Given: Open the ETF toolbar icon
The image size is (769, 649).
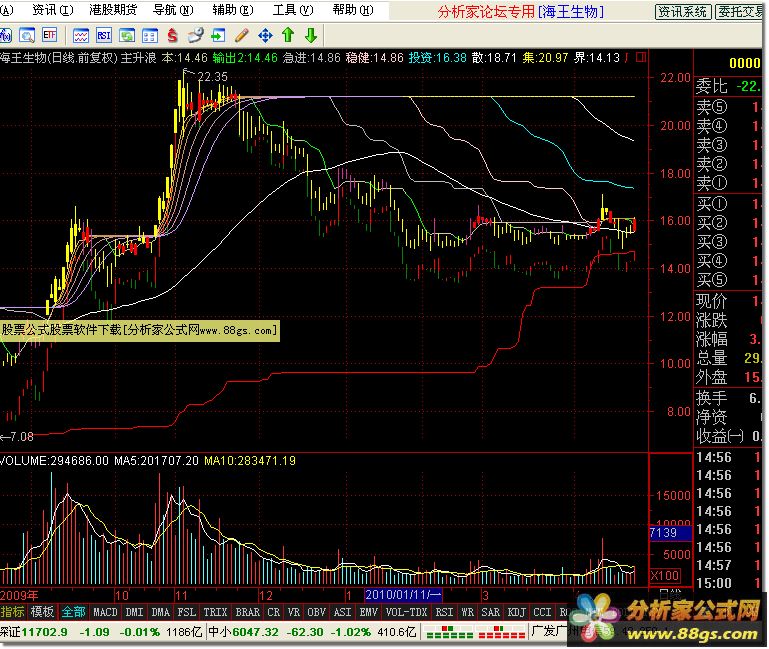Looking at the screenshot, I should point(50,35).
